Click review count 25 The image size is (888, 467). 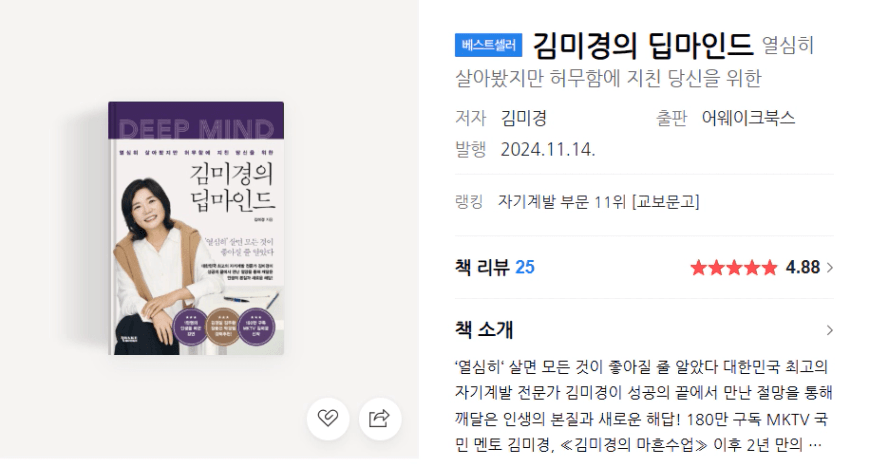click(525, 267)
